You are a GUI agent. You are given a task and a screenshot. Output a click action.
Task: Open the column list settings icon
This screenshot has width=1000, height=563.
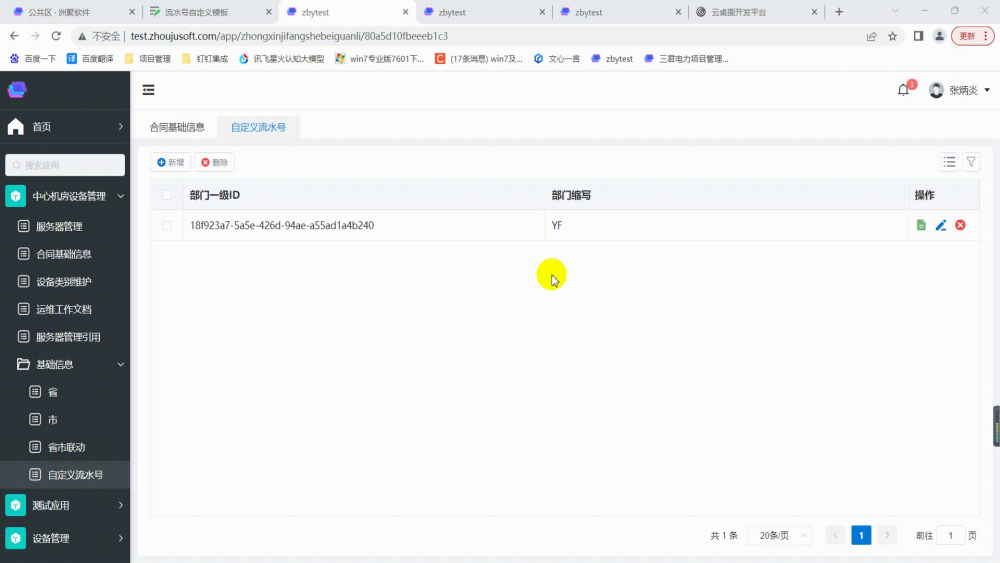pos(950,162)
